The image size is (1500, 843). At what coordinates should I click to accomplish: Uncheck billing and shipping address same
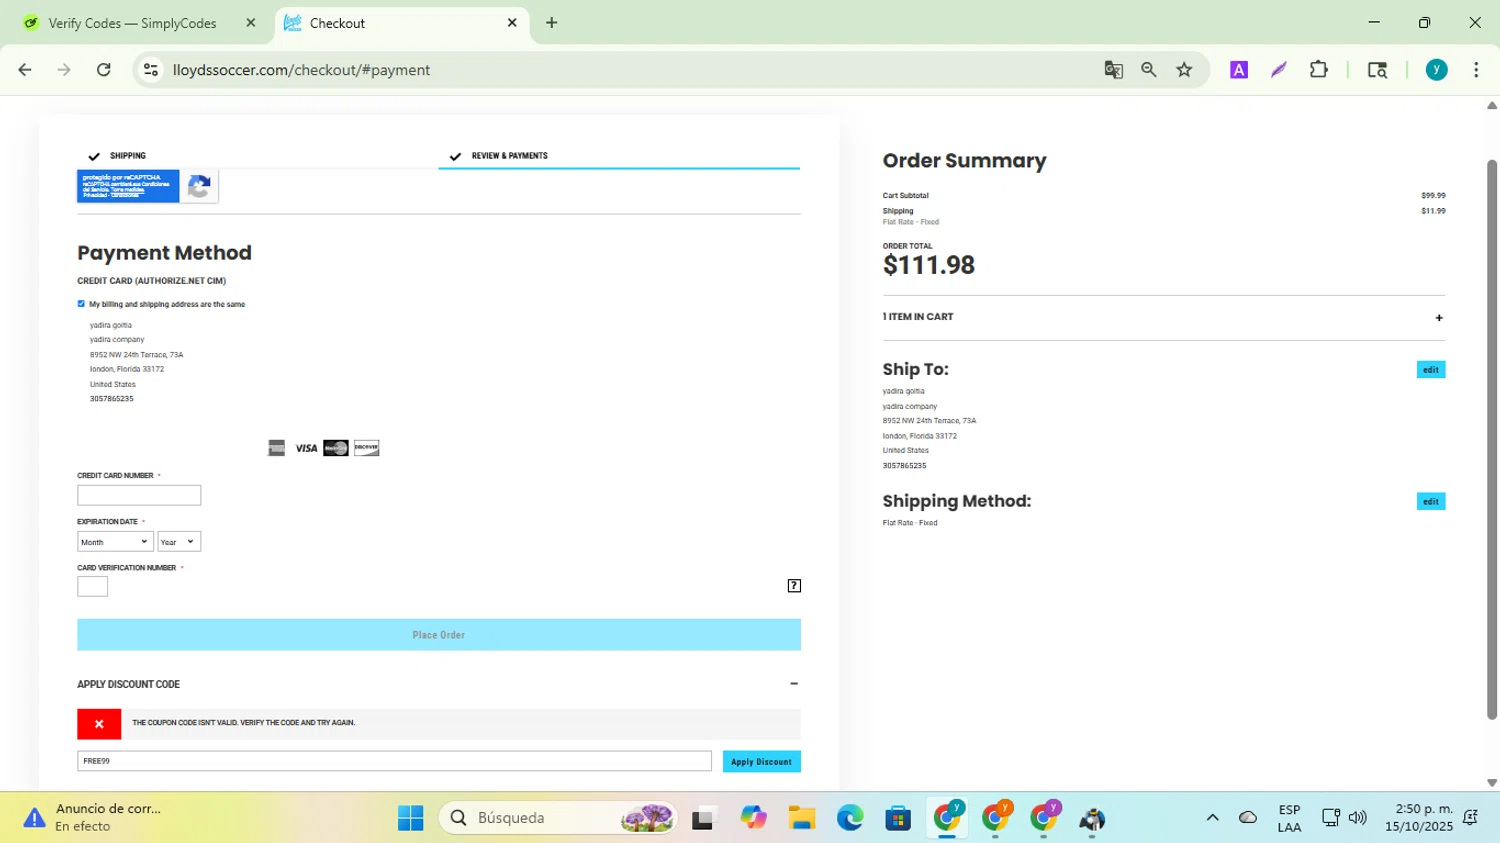coord(81,304)
